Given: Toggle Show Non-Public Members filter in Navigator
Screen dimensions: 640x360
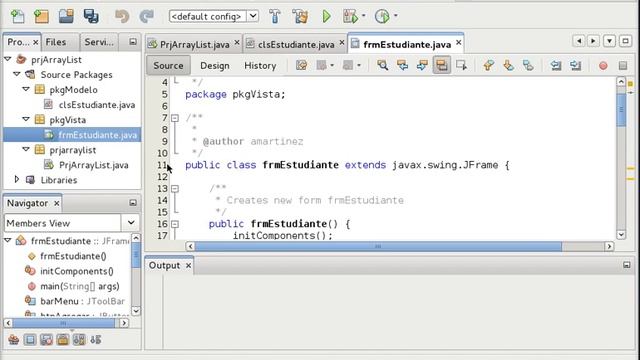Looking at the screenshot, I should (x=62, y=340).
